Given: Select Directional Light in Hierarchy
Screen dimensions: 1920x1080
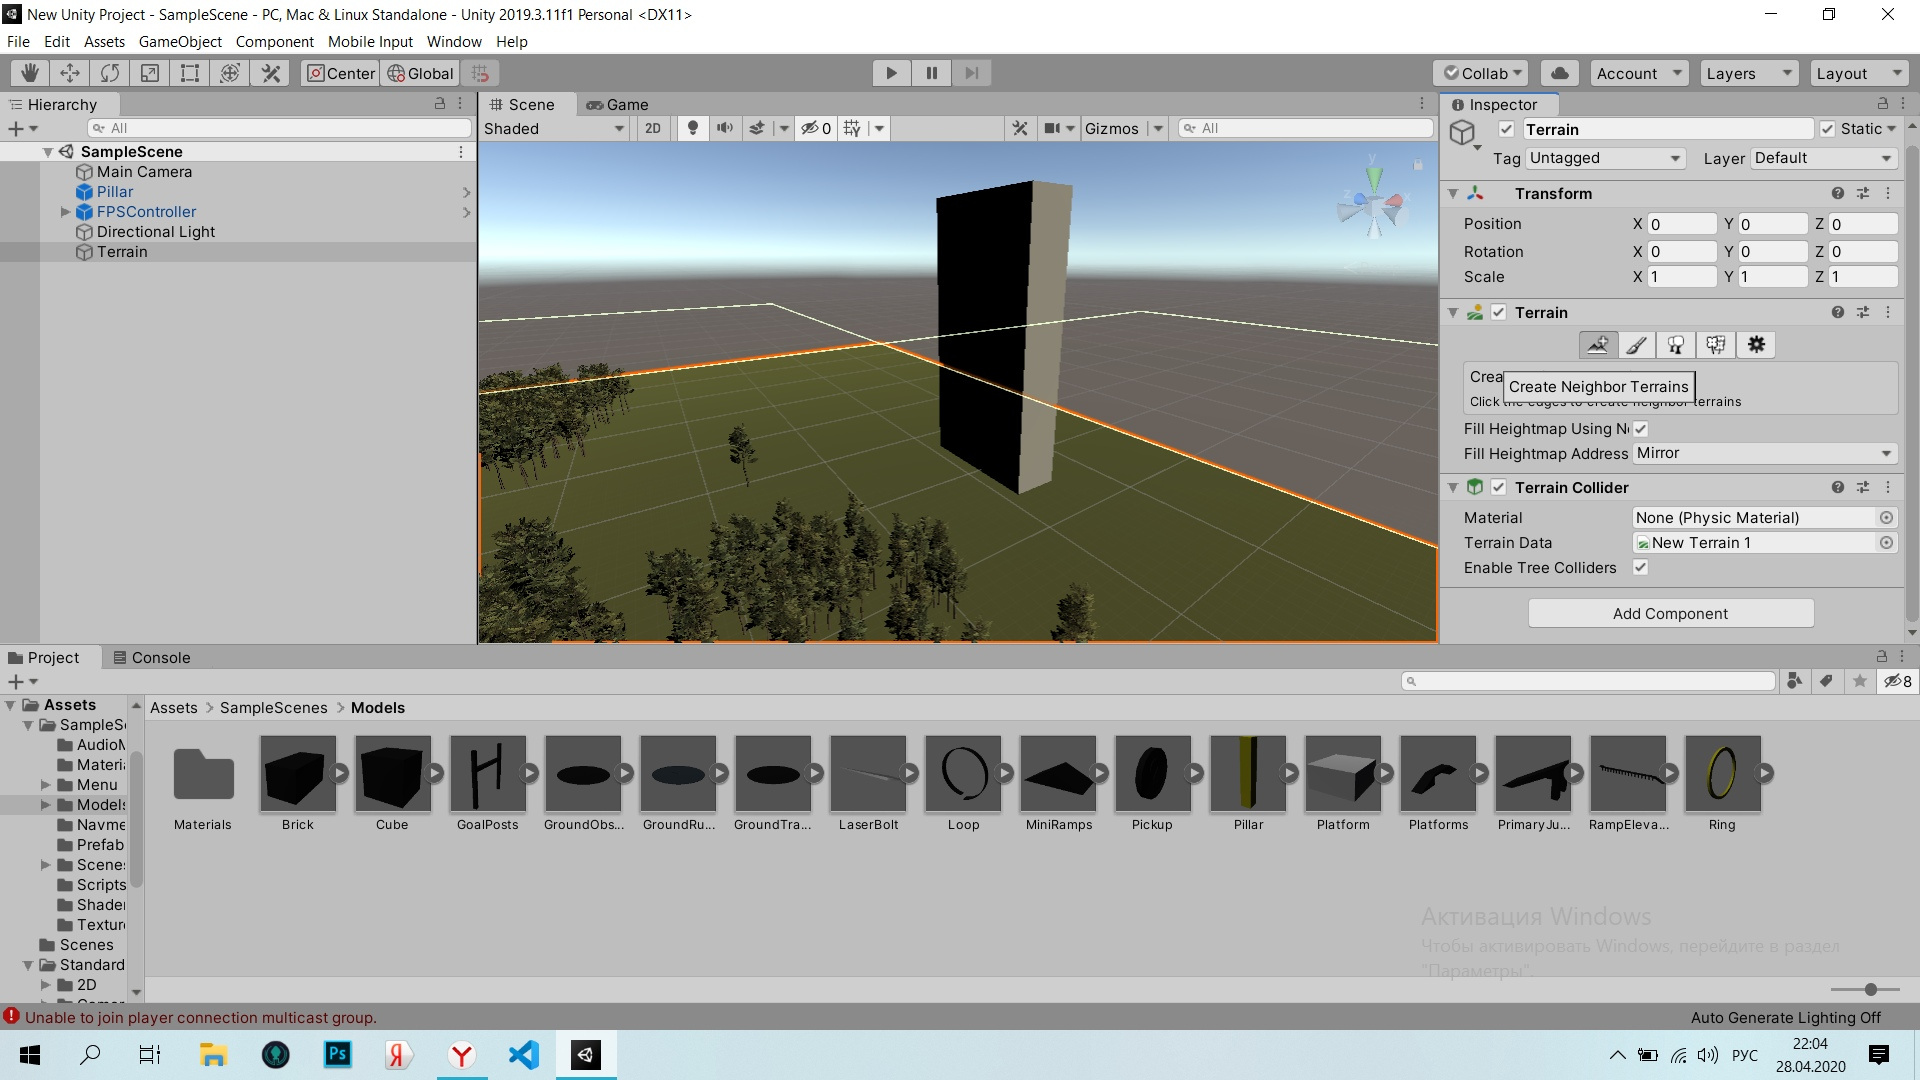Looking at the screenshot, I should click(156, 232).
